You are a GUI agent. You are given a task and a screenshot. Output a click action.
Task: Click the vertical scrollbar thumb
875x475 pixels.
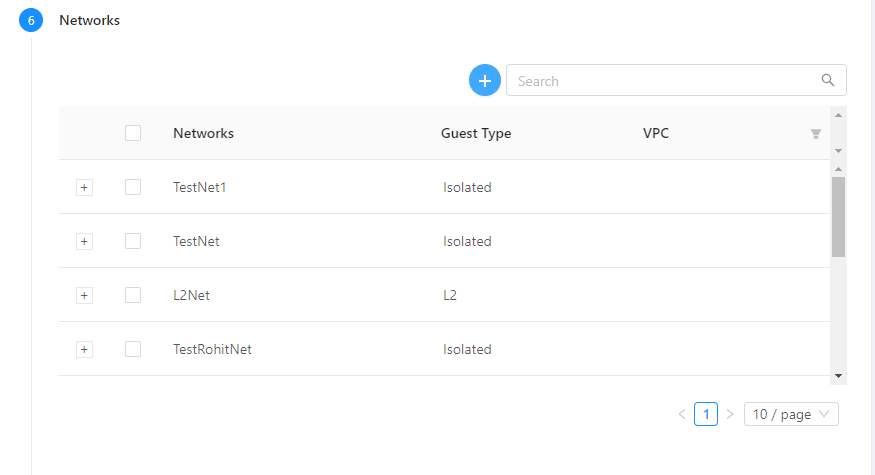tap(838, 216)
